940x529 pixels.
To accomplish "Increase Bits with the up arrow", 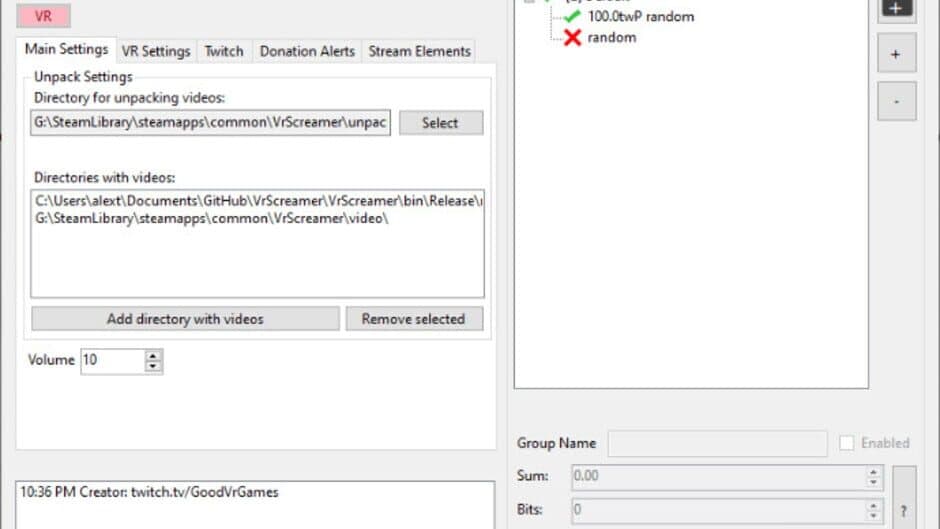I will click(873, 505).
